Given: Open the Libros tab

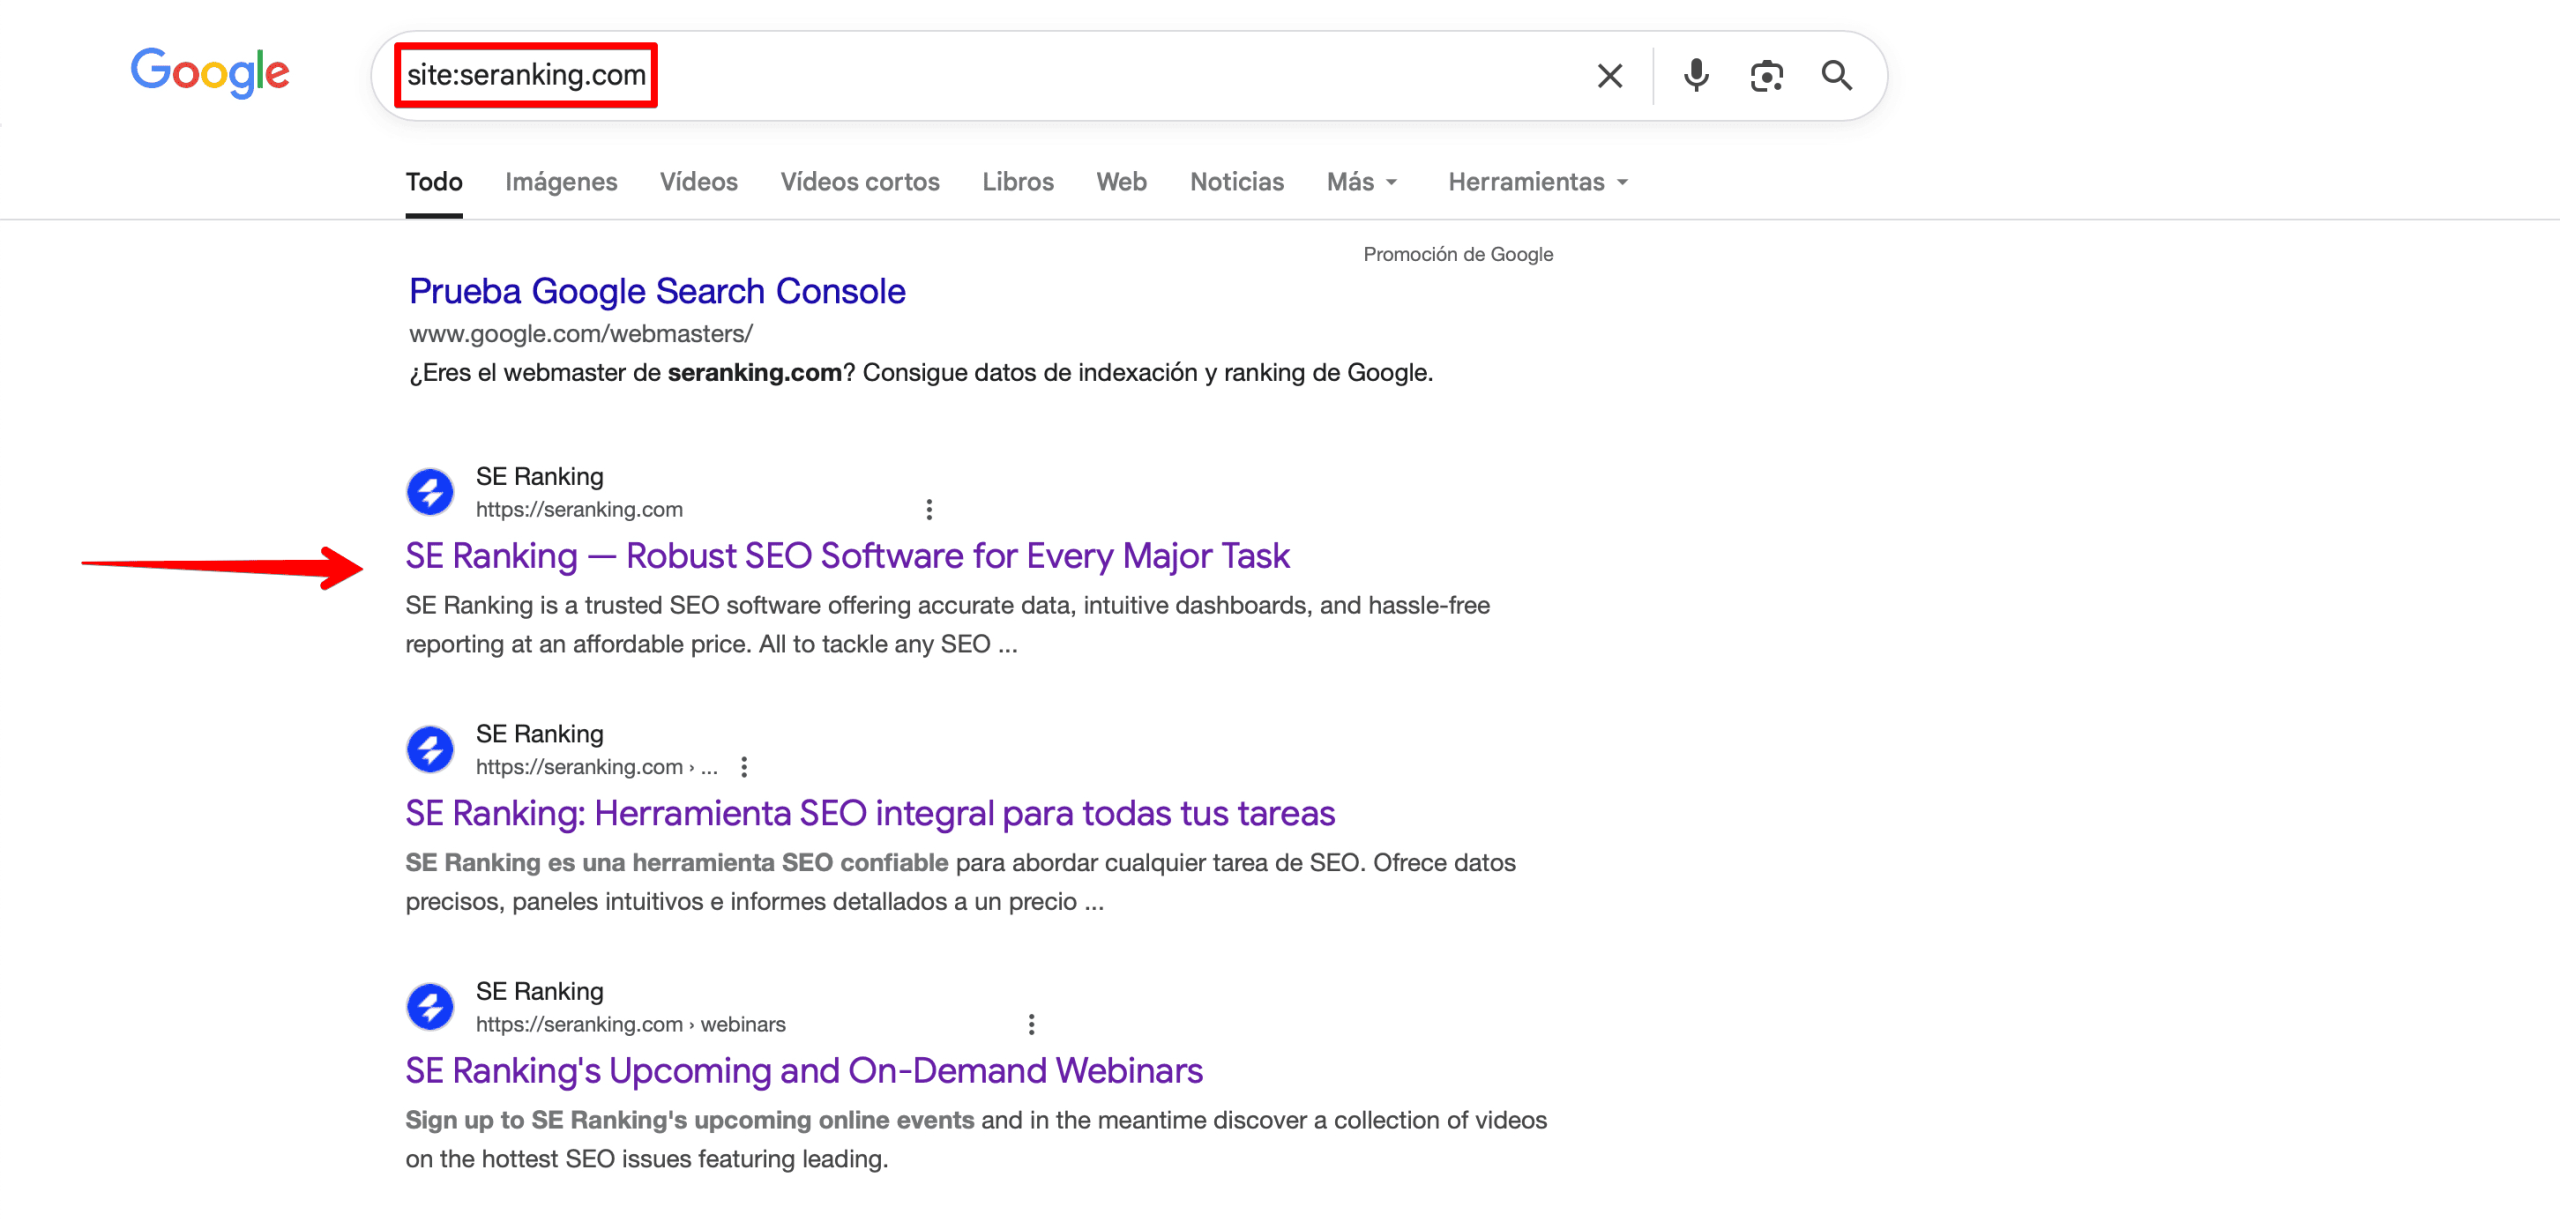Looking at the screenshot, I should tap(1018, 182).
